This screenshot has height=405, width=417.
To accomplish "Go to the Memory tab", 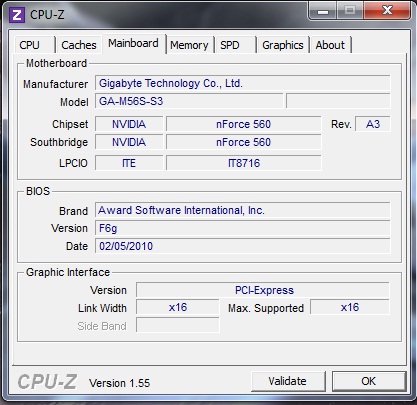I will click(x=189, y=45).
